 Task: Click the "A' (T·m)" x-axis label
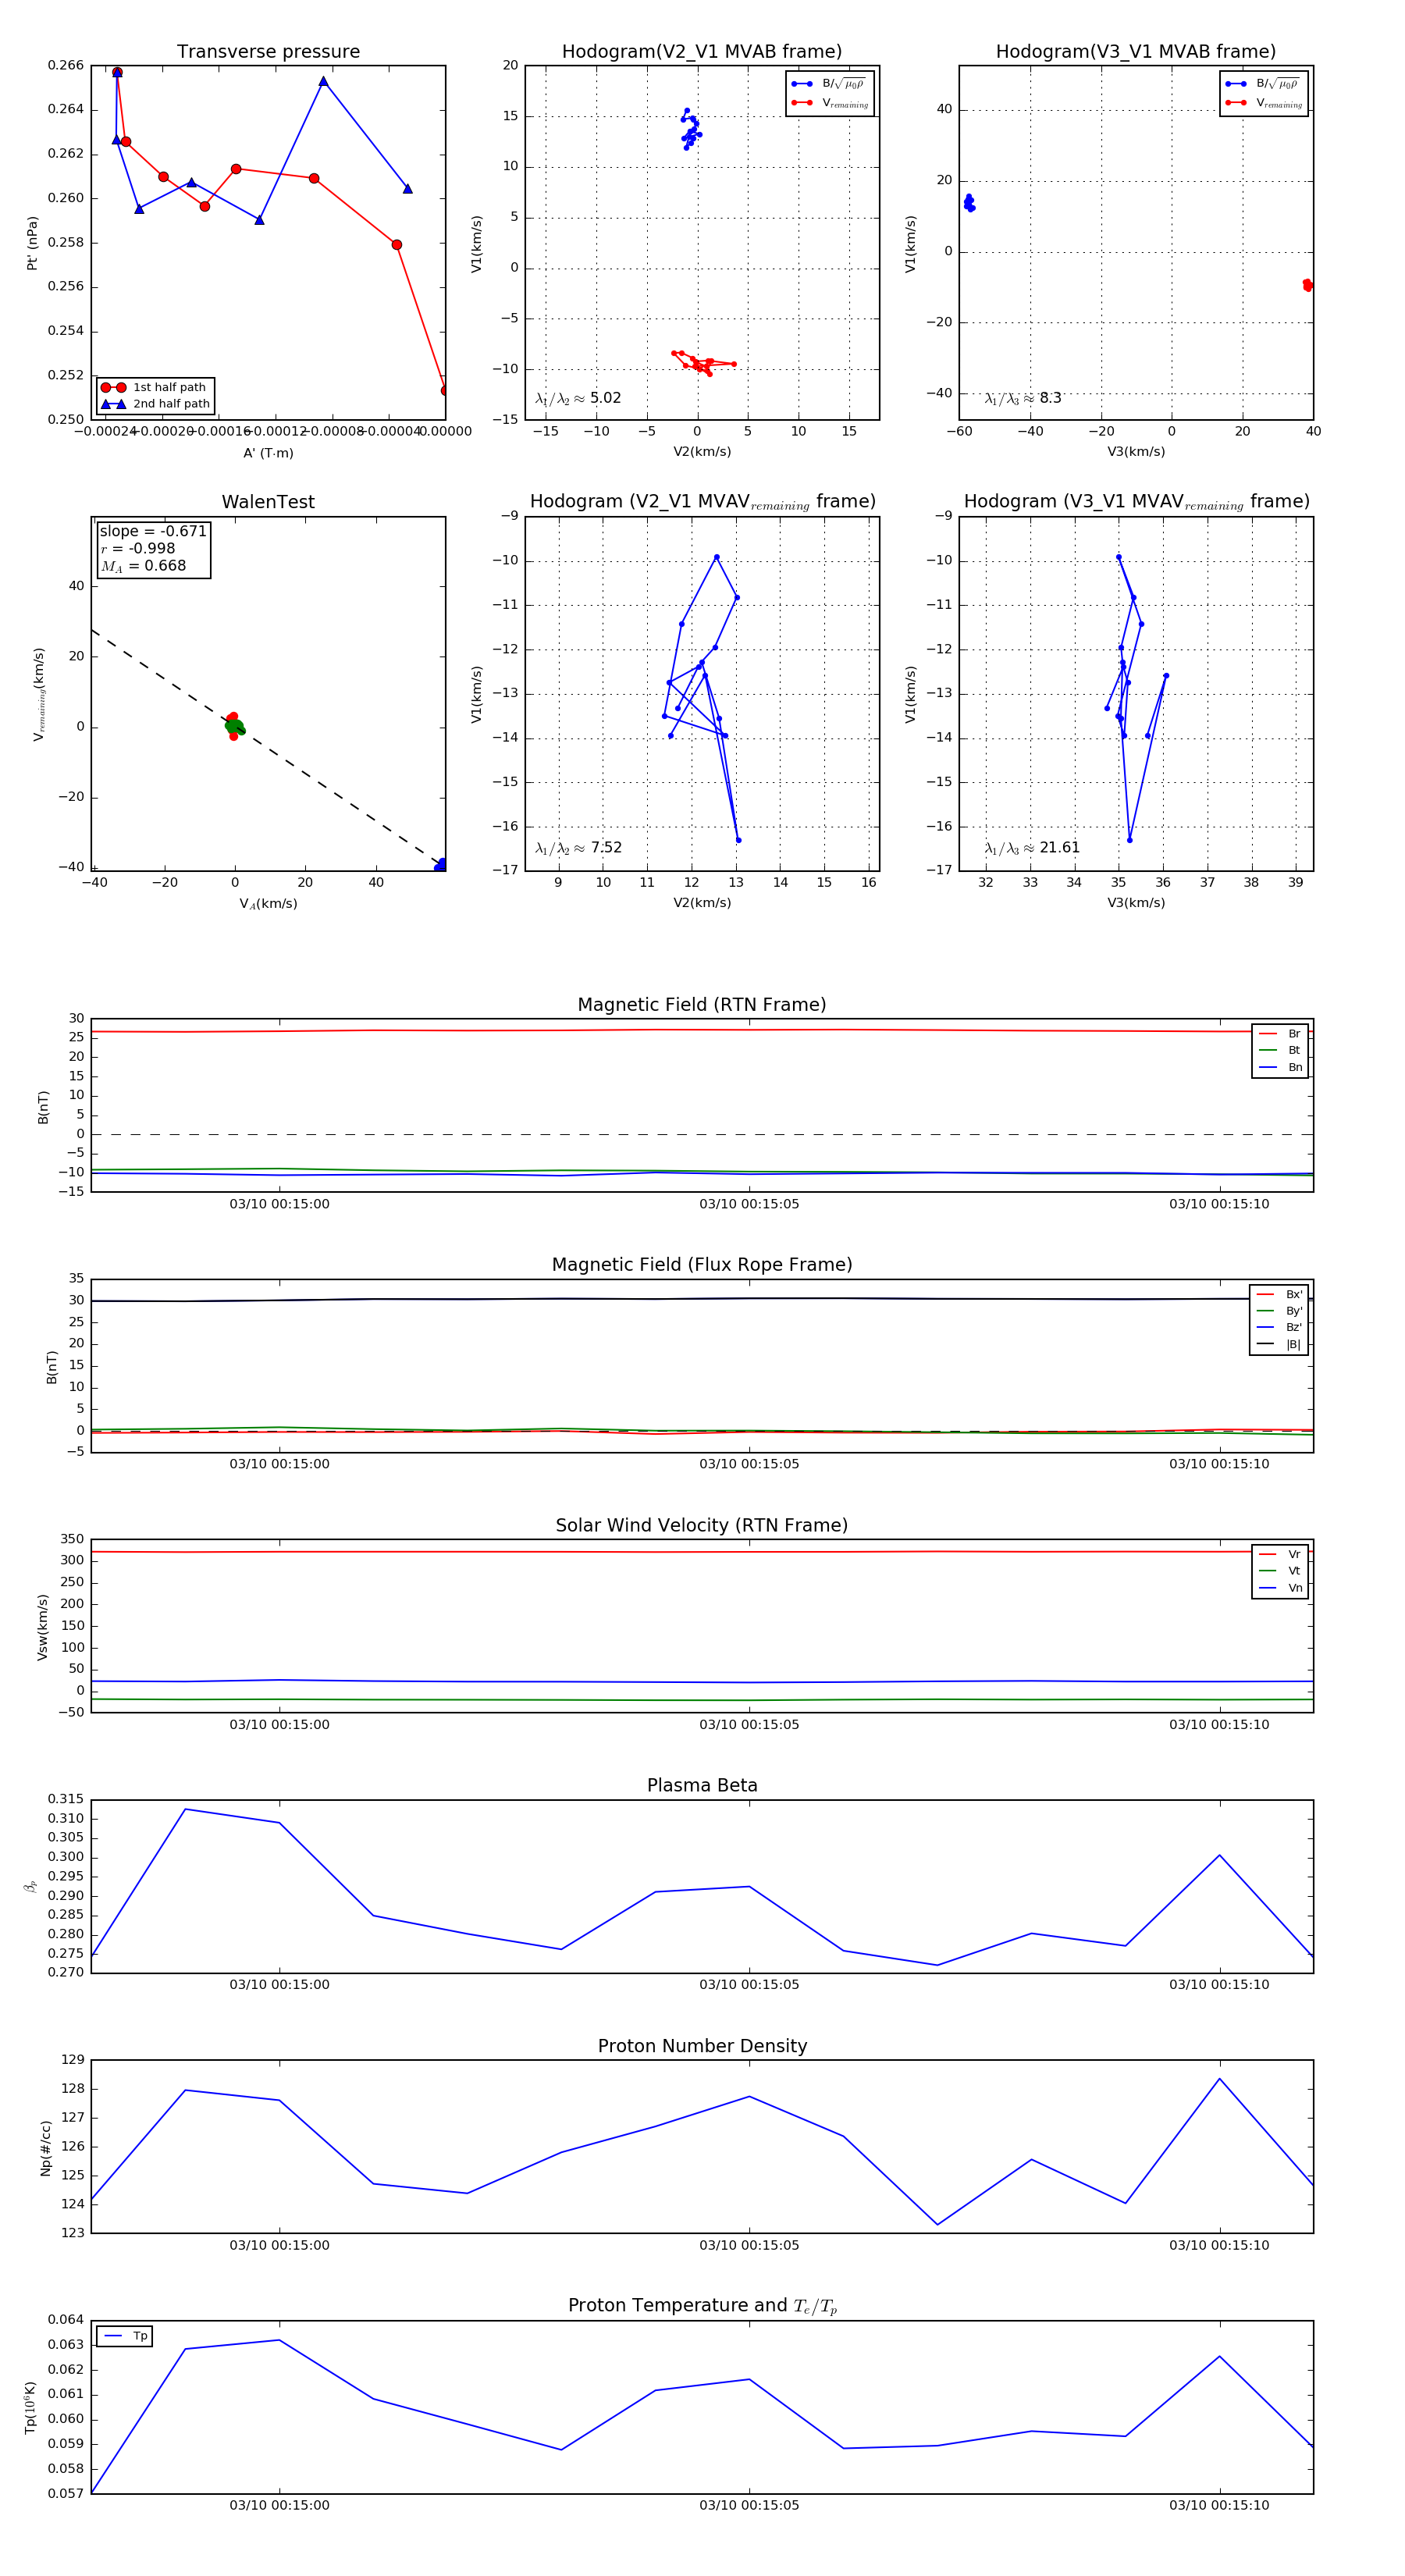click(x=268, y=453)
